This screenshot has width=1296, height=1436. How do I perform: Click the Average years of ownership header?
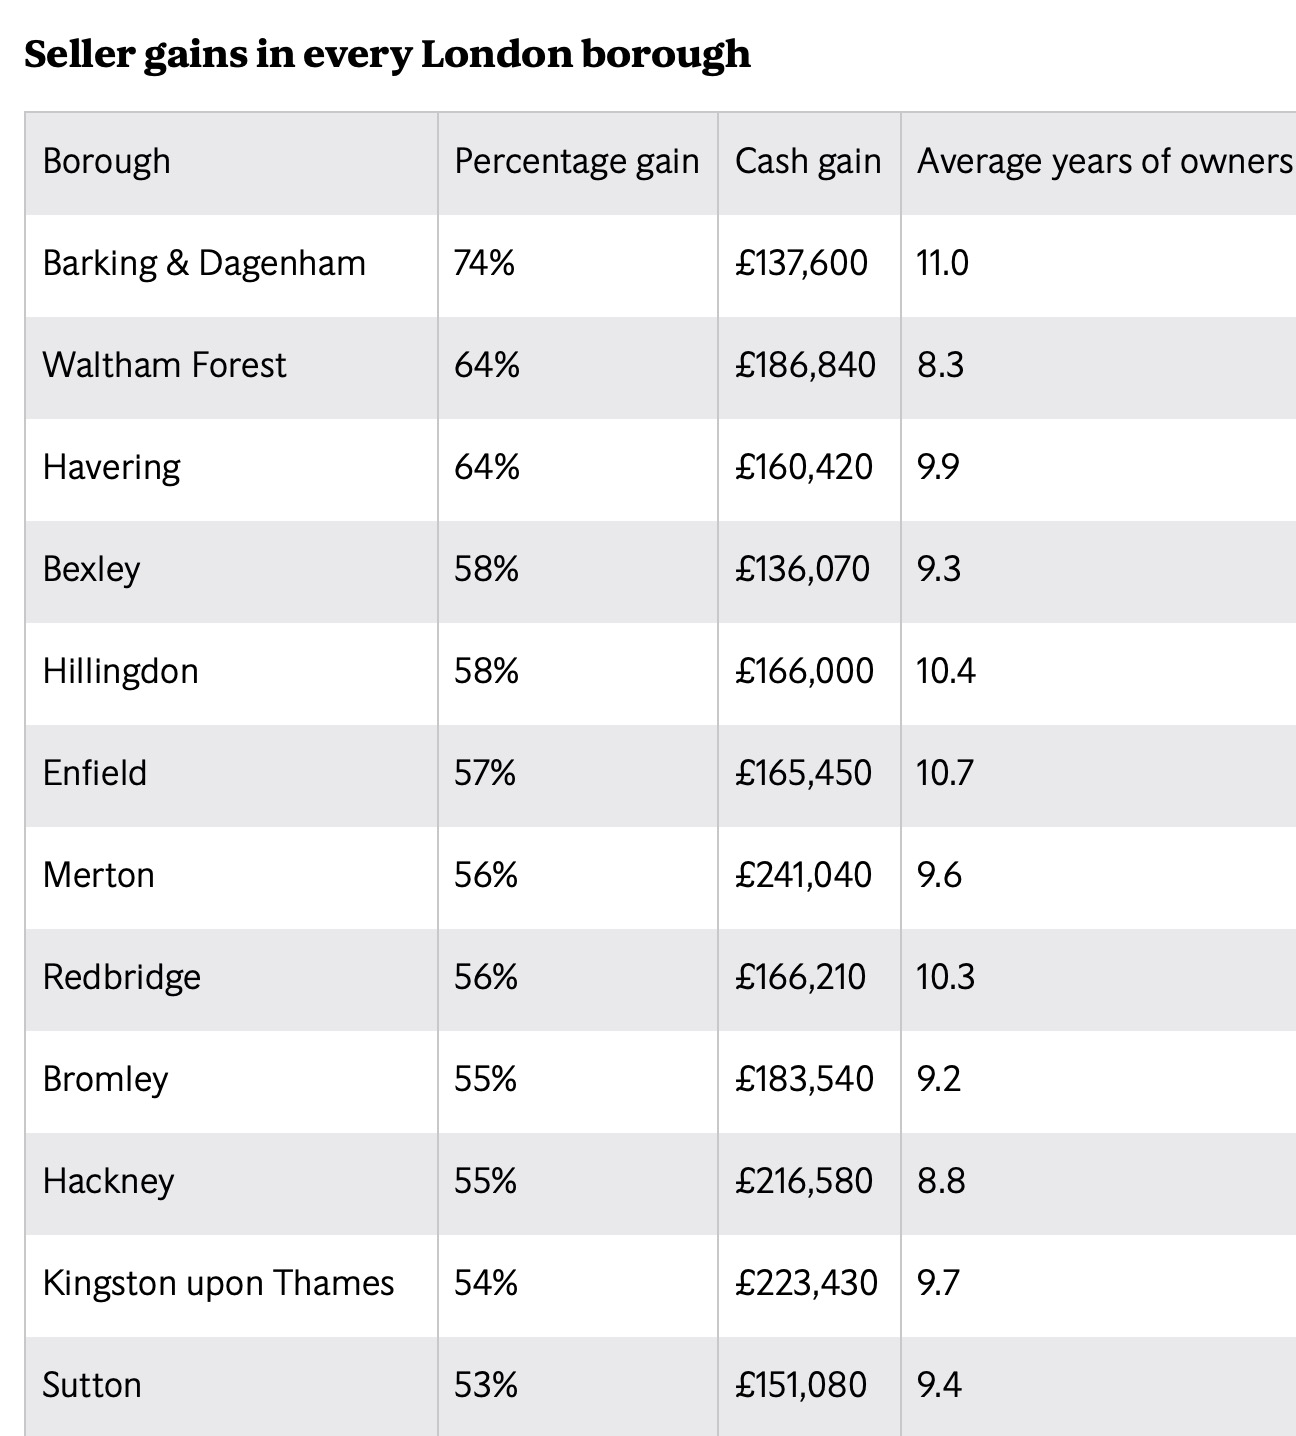[1104, 162]
